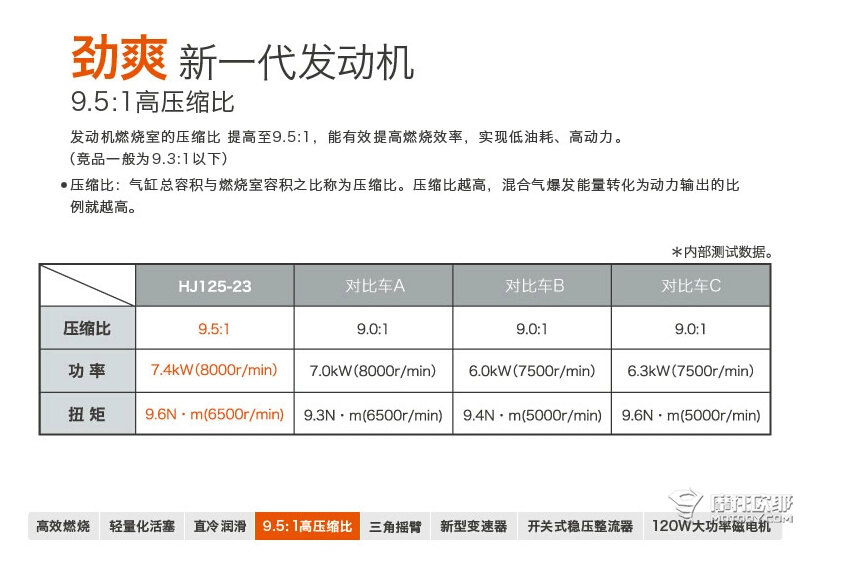Select the 扭矩 row label
847x562 pixels.
coord(87,414)
